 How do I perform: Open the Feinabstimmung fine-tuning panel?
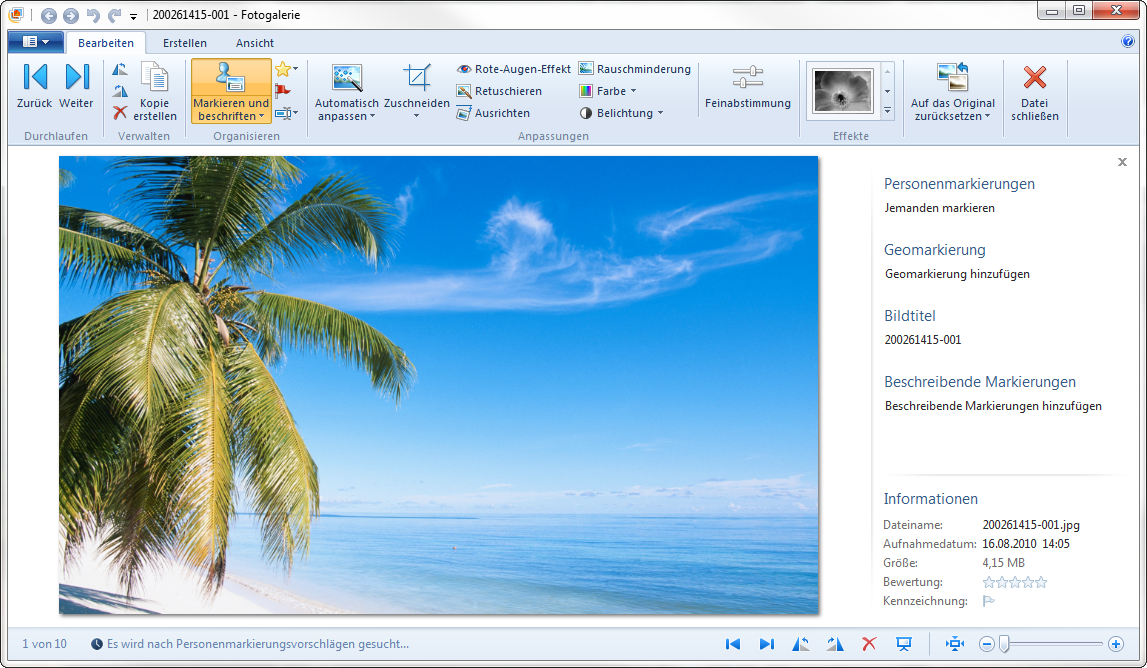point(747,88)
